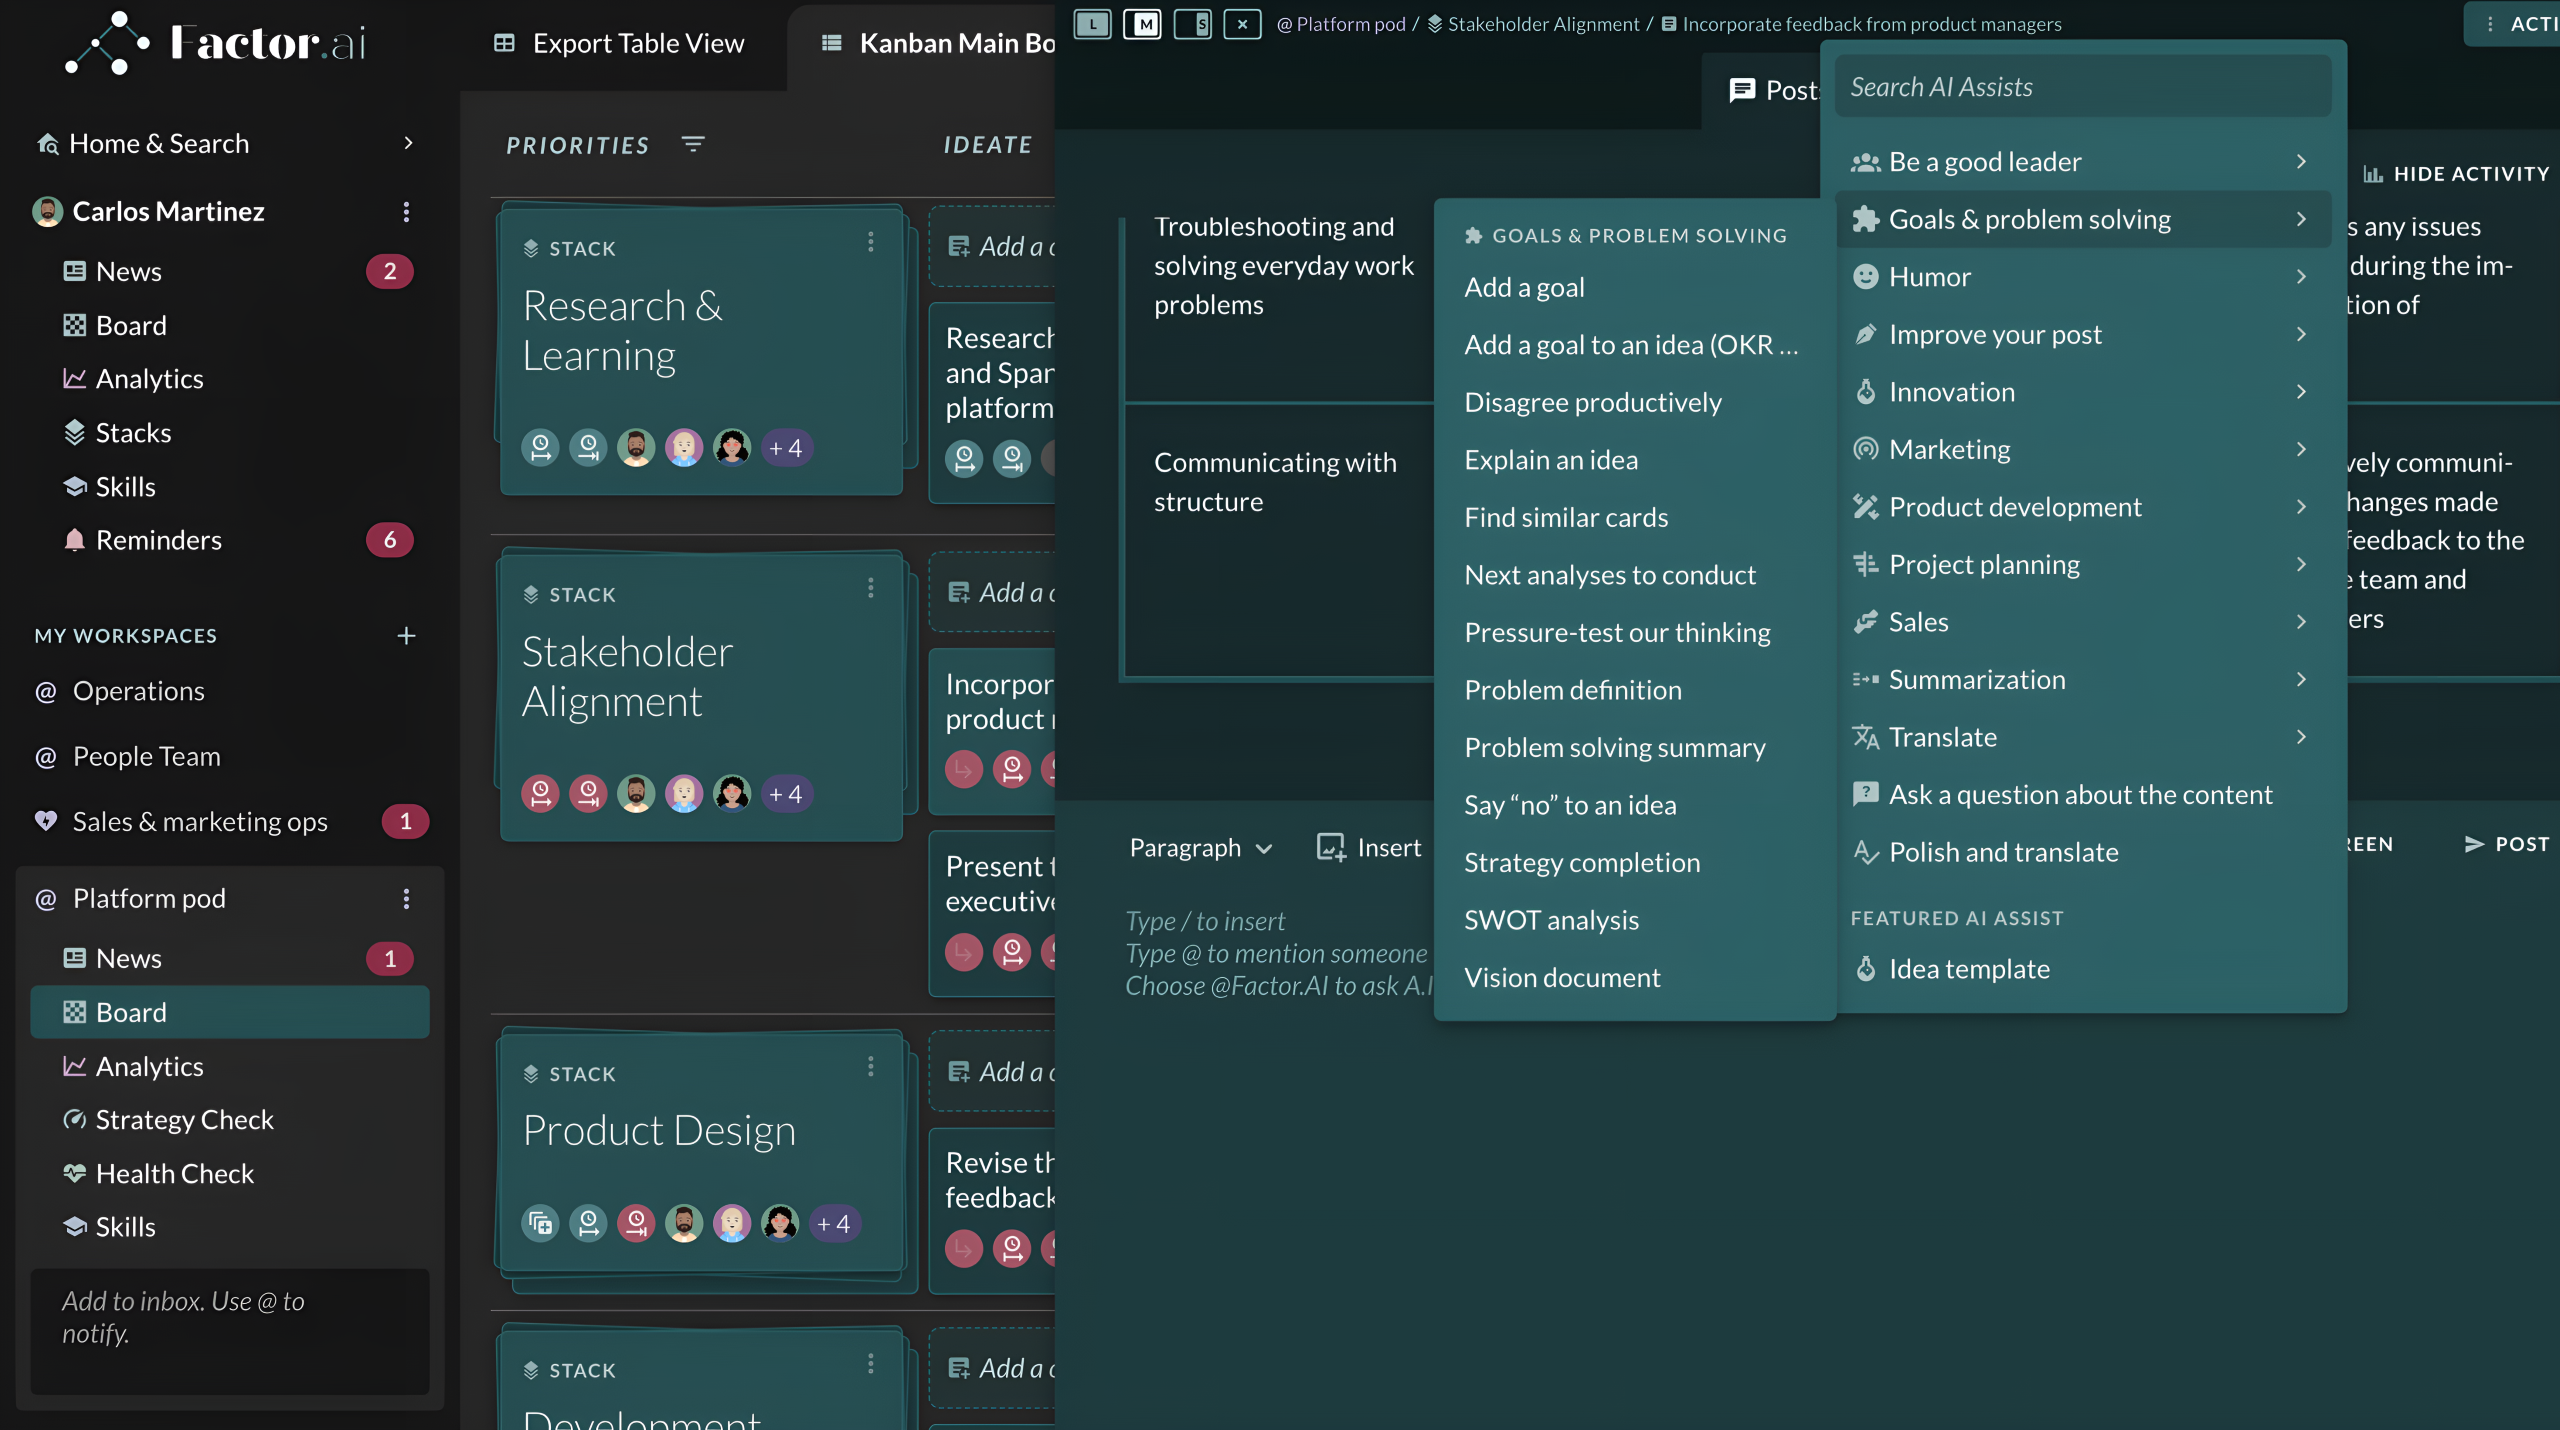Select Strategy Check in Platform pod
Image resolution: width=2560 pixels, height=1430 pixels.
click(184, 1120)
